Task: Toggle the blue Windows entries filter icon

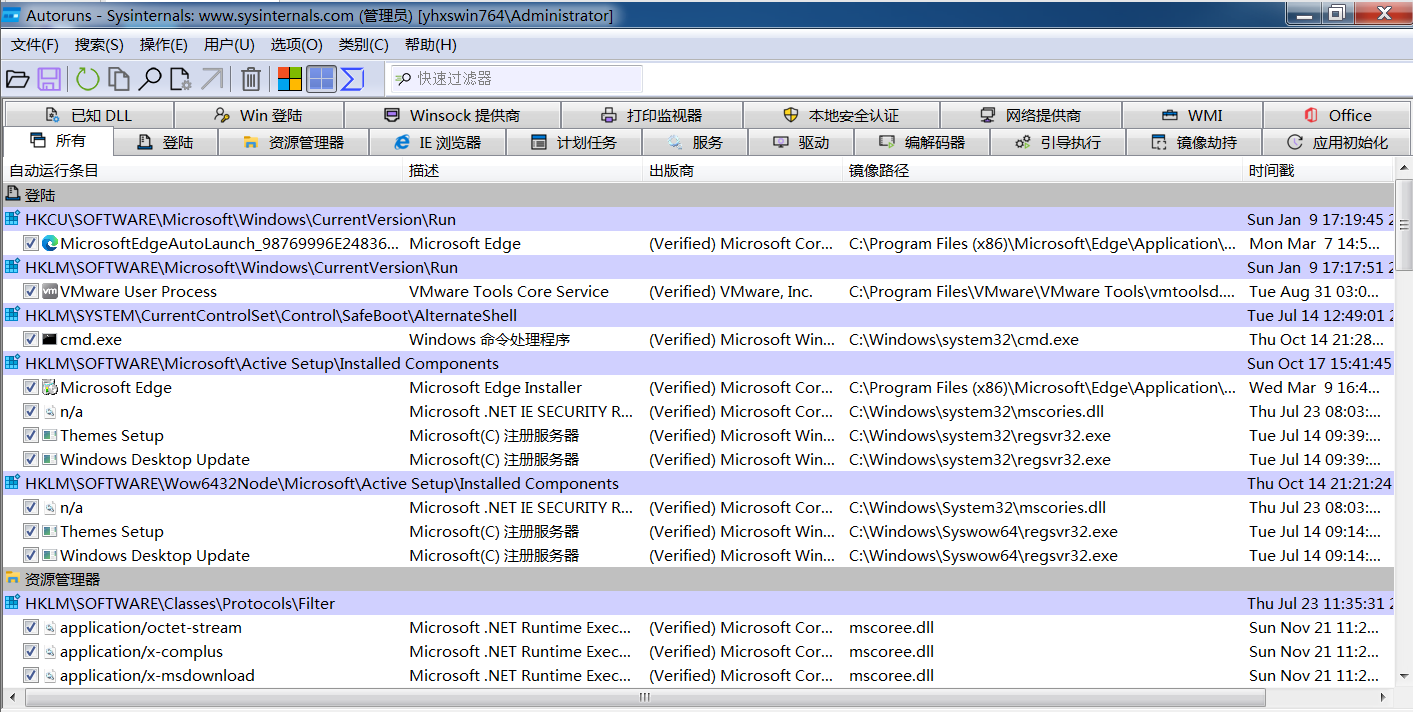Action: click(321, 79)
